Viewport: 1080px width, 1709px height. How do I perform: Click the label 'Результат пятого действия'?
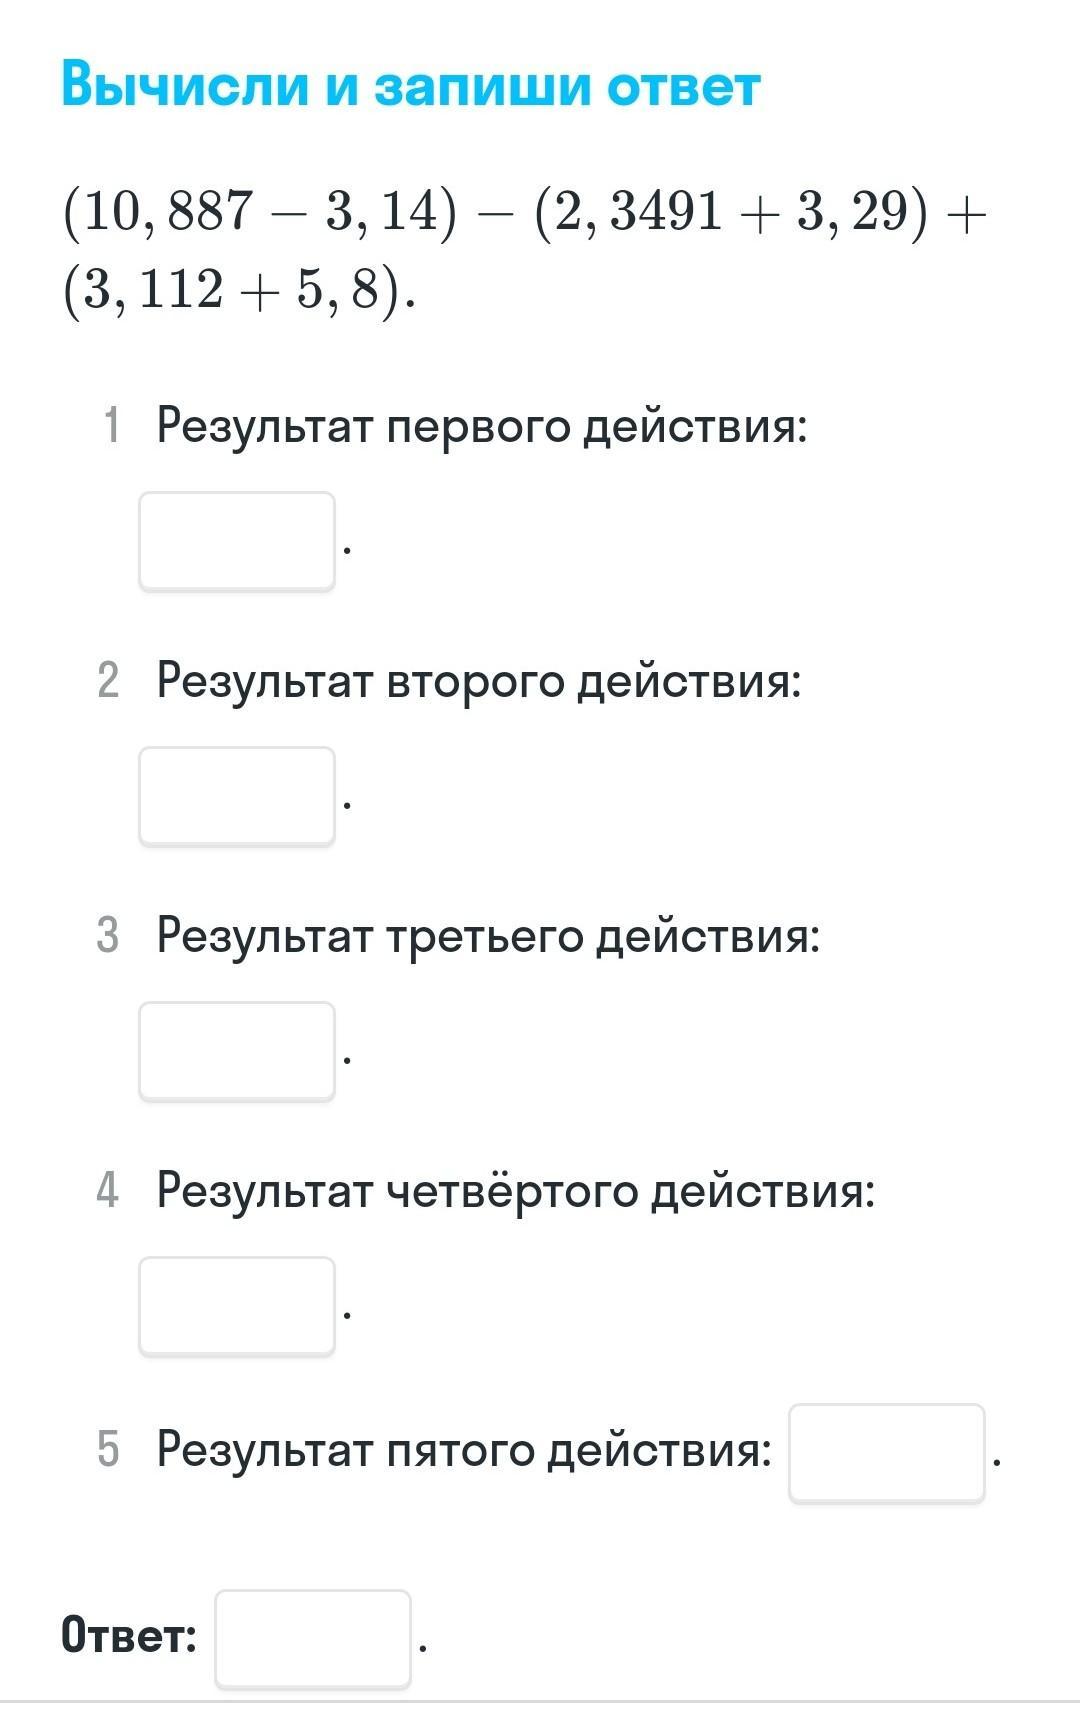click(x=464, y=1449)
